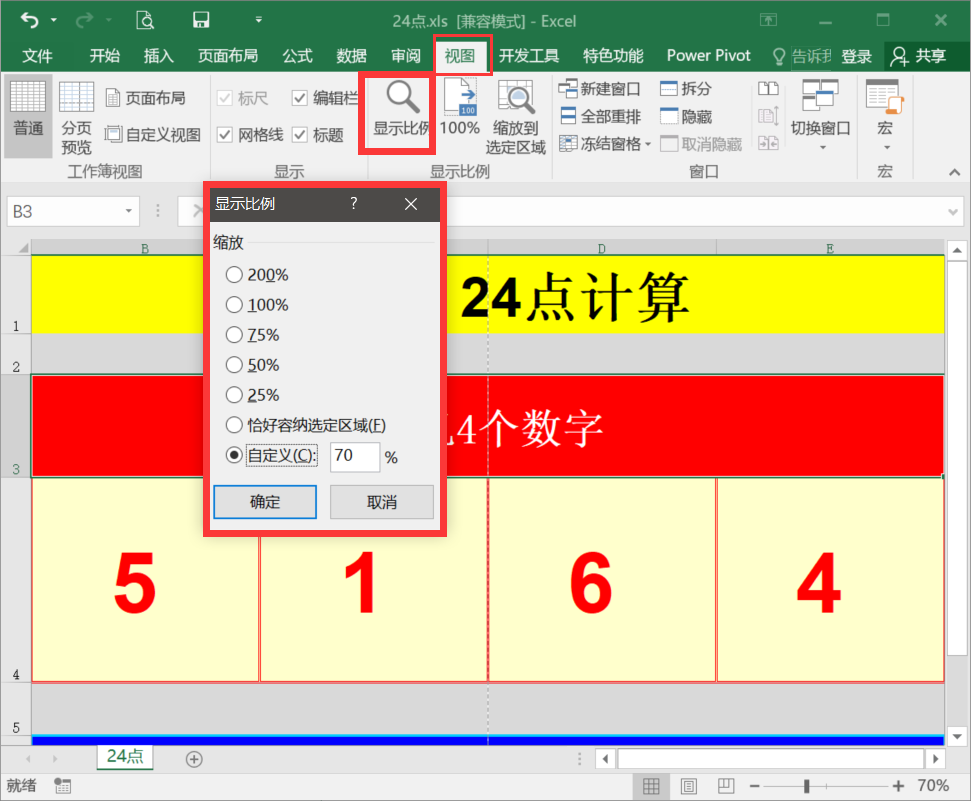The height and width of the screenshot is (801, 971).
Task: Click the View Side by Side icon
Action: 769,89
